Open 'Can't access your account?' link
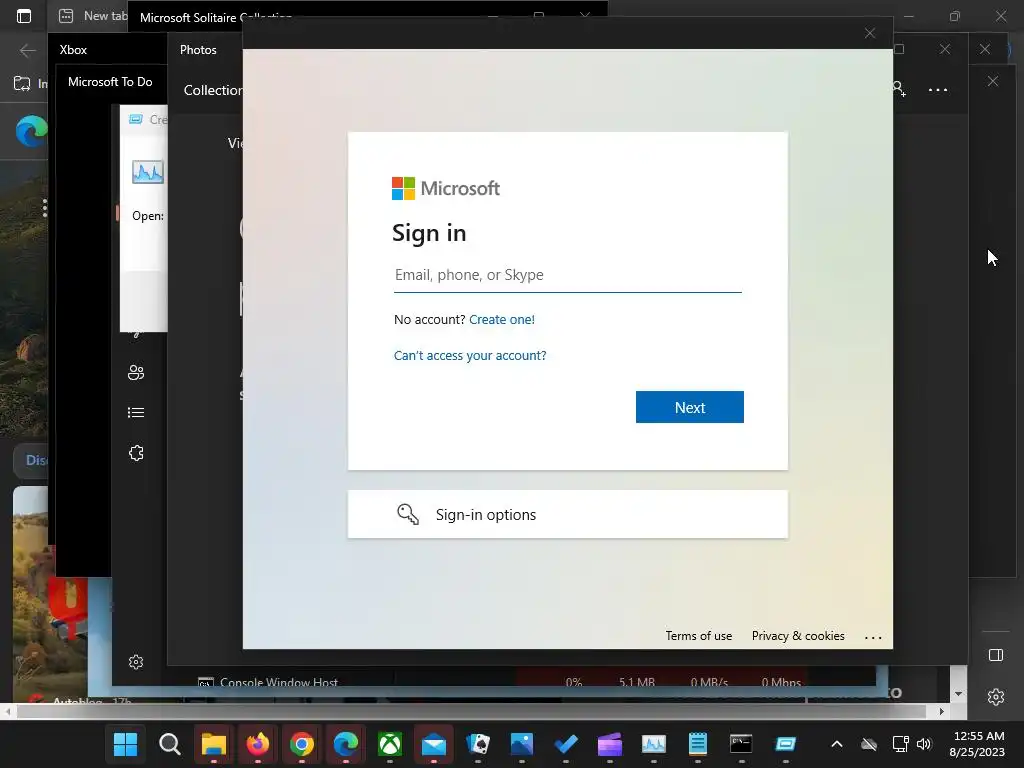Screen dimensions: 1024x768 click(x=470, y=355)
